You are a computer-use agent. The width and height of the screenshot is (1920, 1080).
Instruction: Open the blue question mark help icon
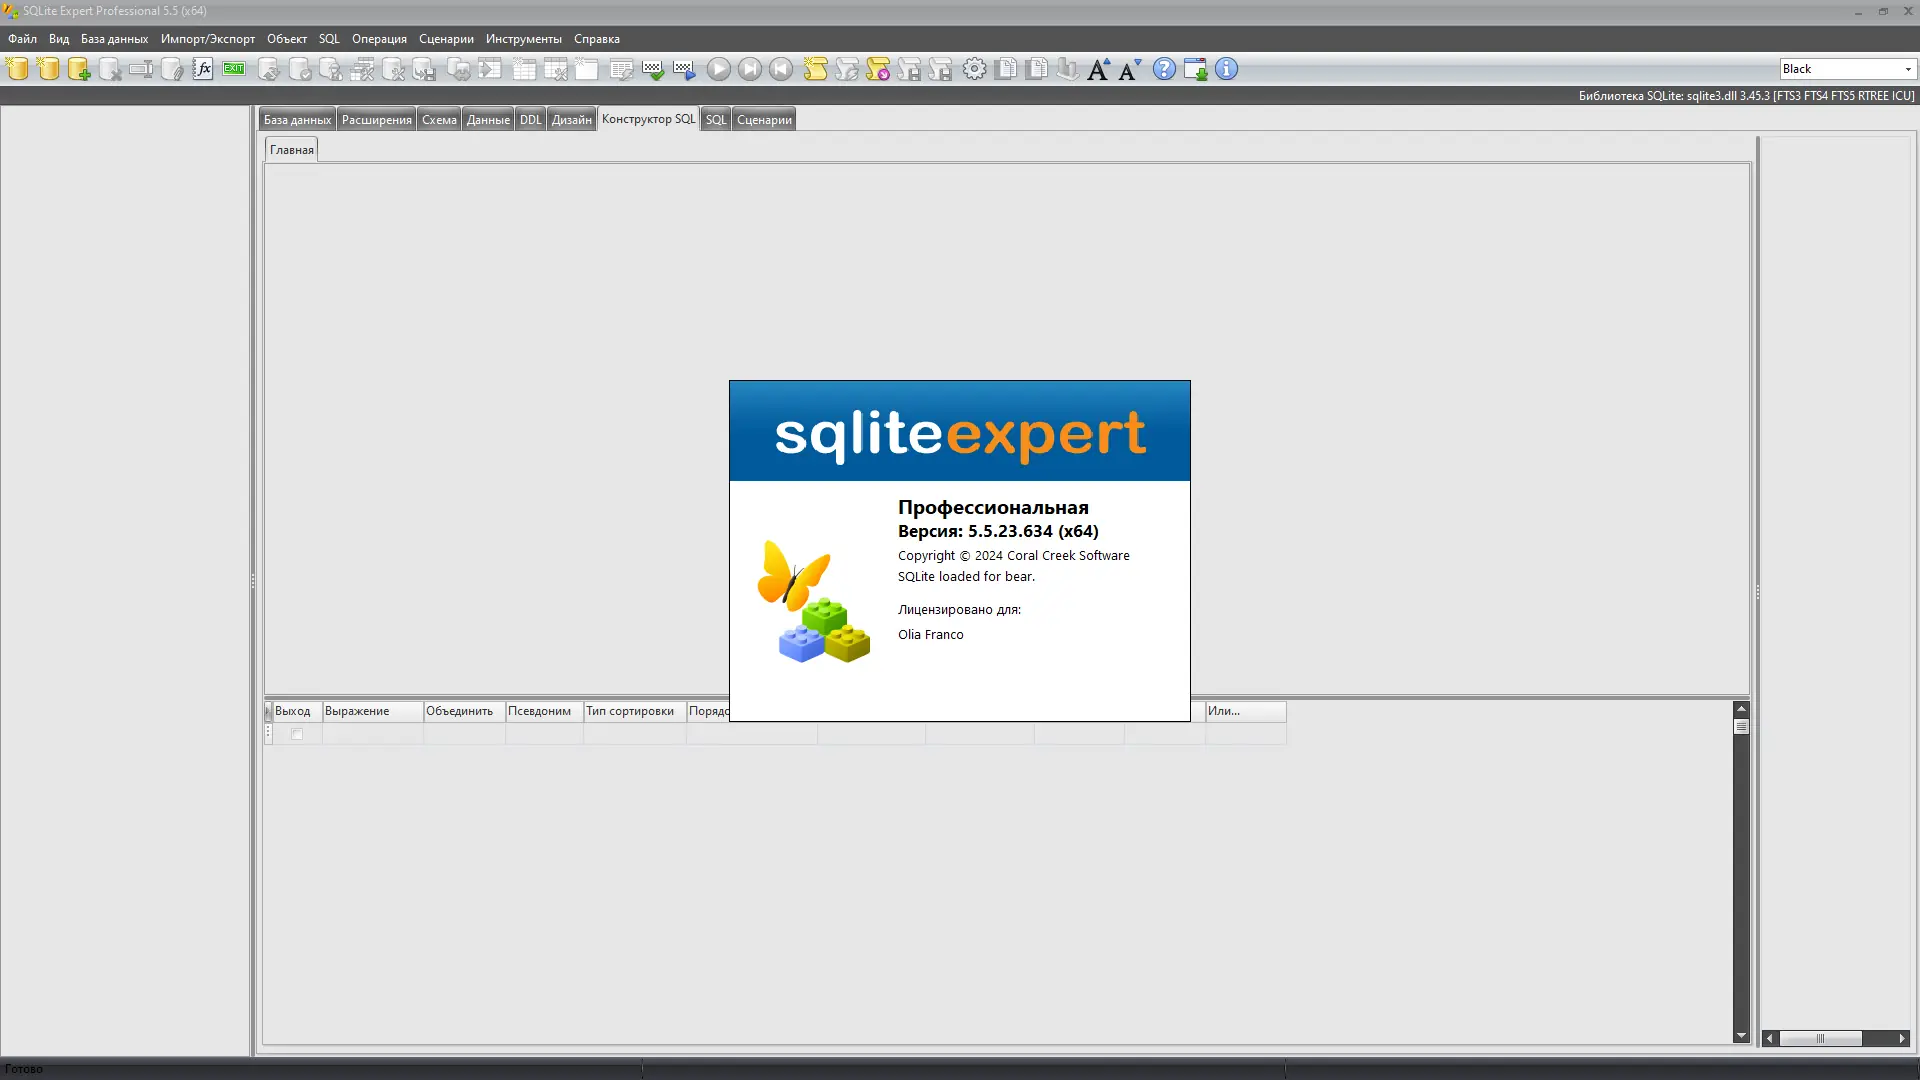click(1164, 69)
